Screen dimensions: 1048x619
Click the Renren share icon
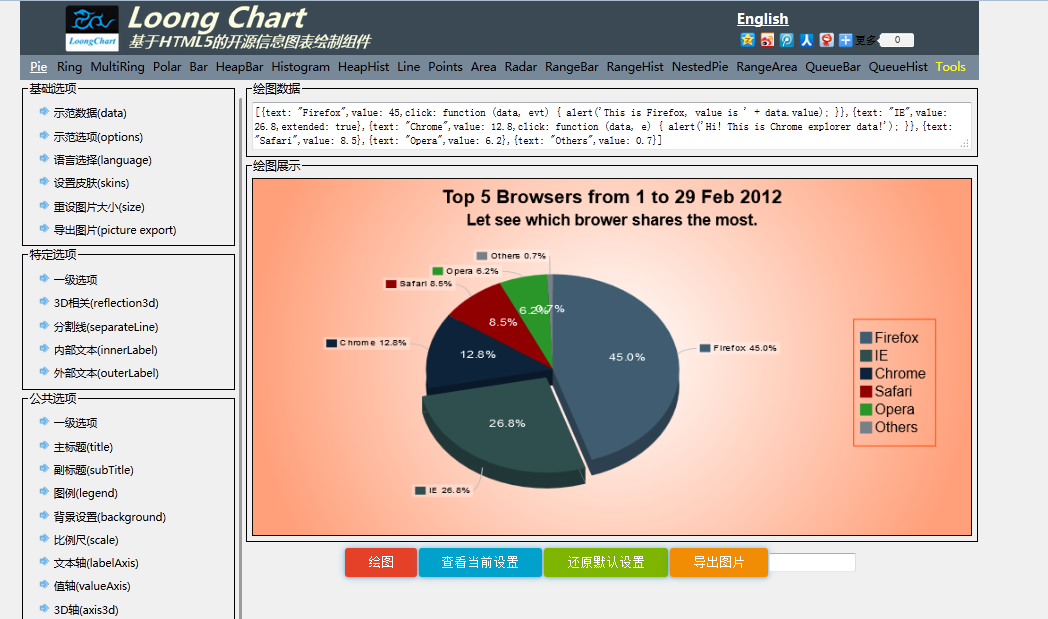click(x=806, y=40)
